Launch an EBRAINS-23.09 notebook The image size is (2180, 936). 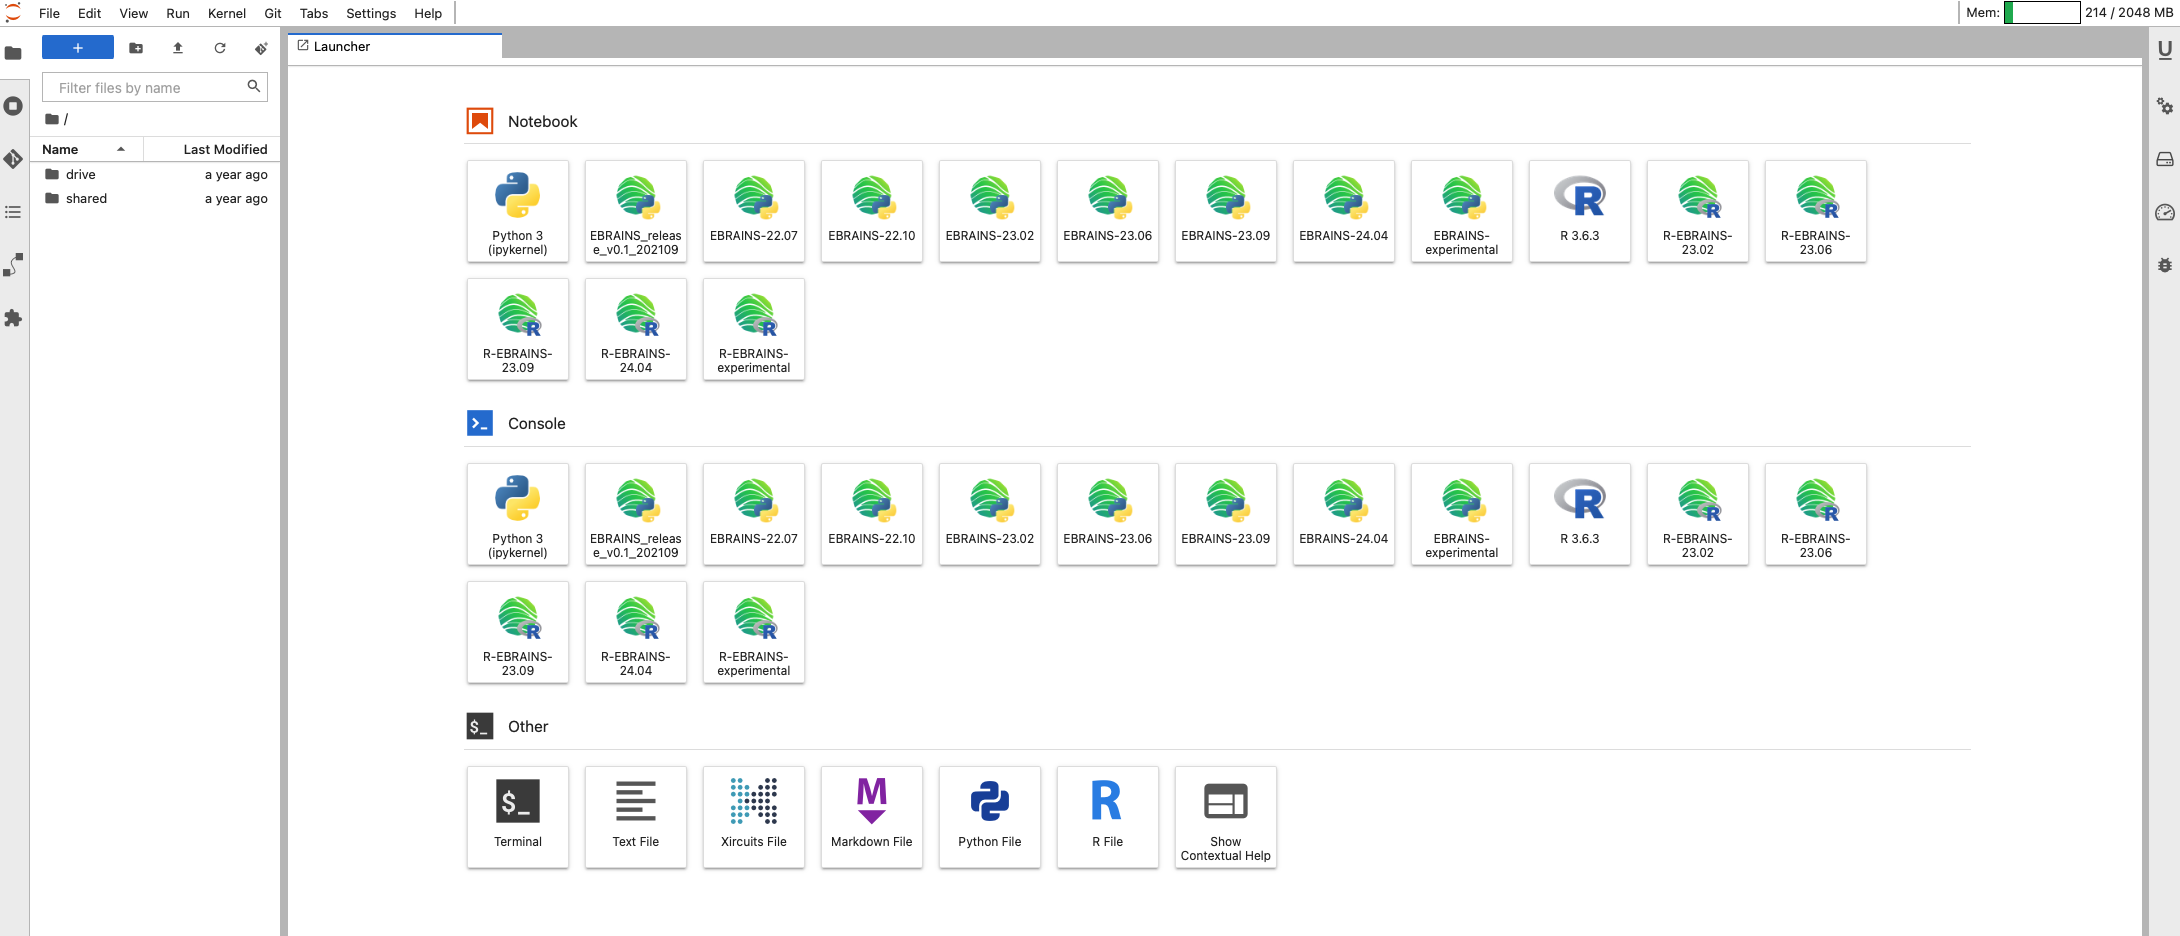(x=1226, y=211)
